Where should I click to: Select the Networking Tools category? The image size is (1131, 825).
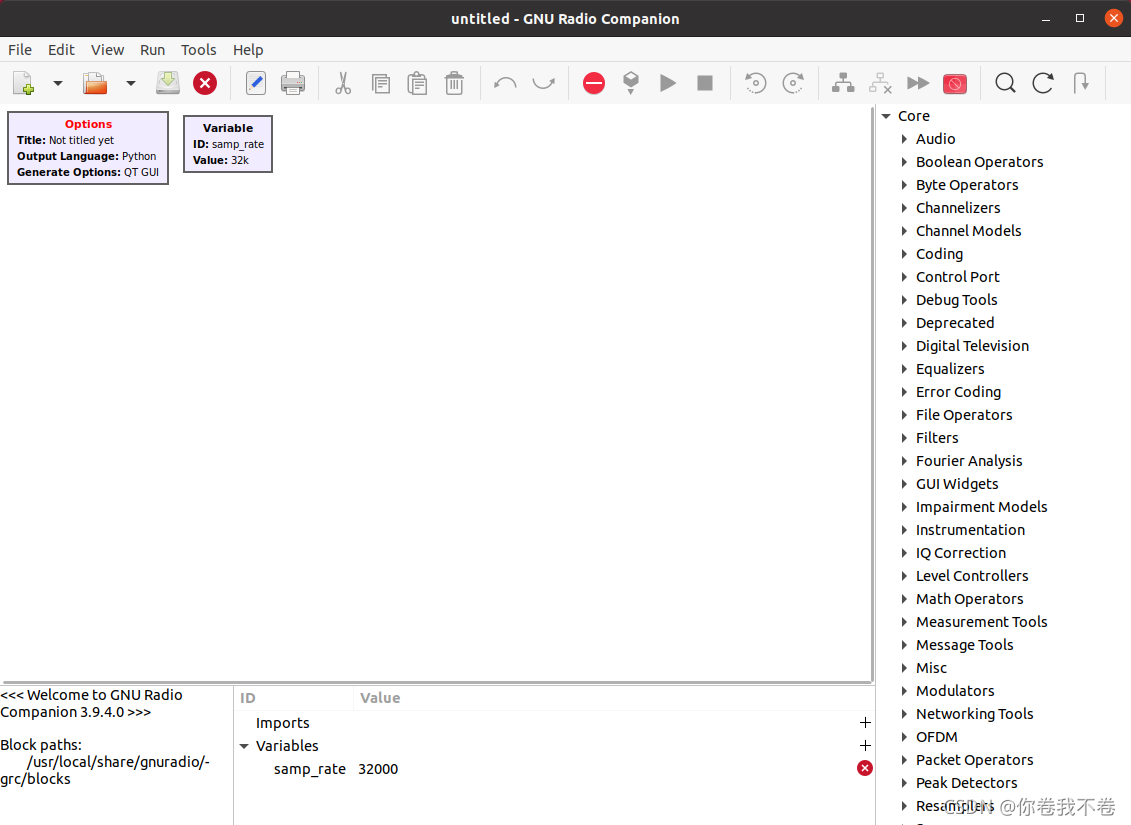[974, 714]
